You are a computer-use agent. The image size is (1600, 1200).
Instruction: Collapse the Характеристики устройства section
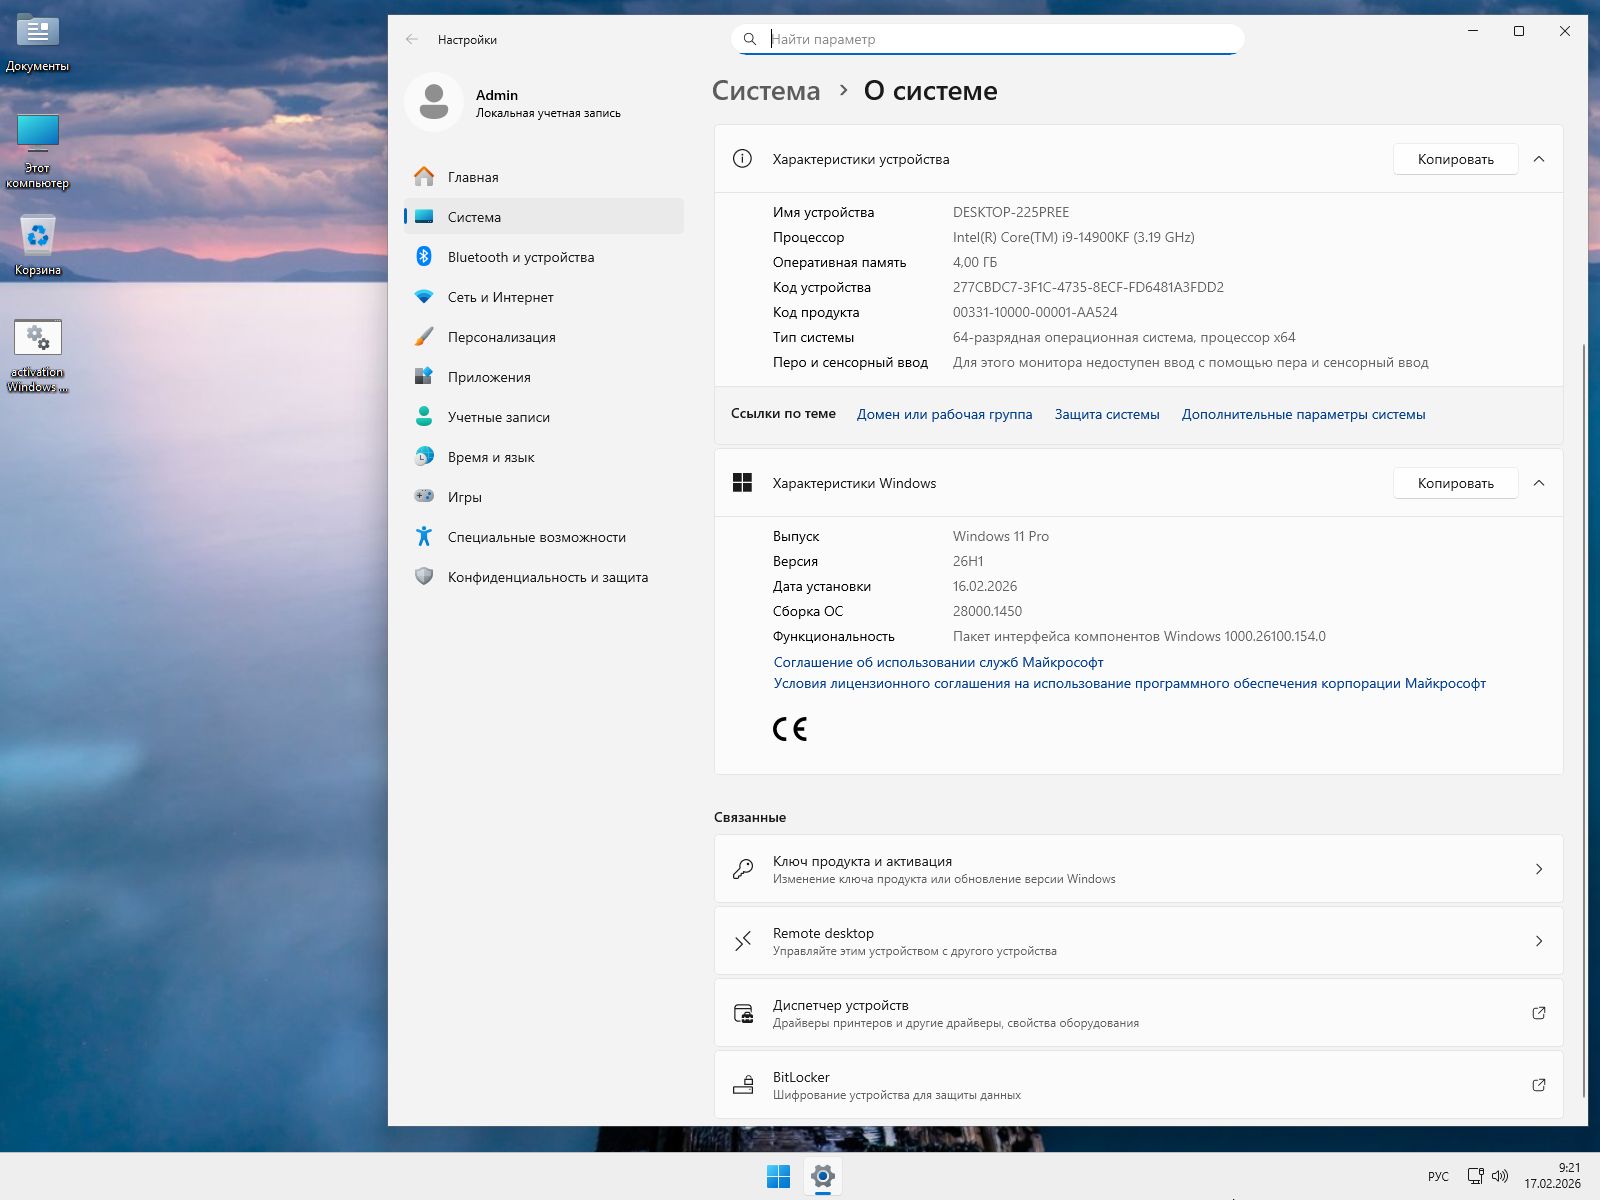click(x=1540, y=158)
